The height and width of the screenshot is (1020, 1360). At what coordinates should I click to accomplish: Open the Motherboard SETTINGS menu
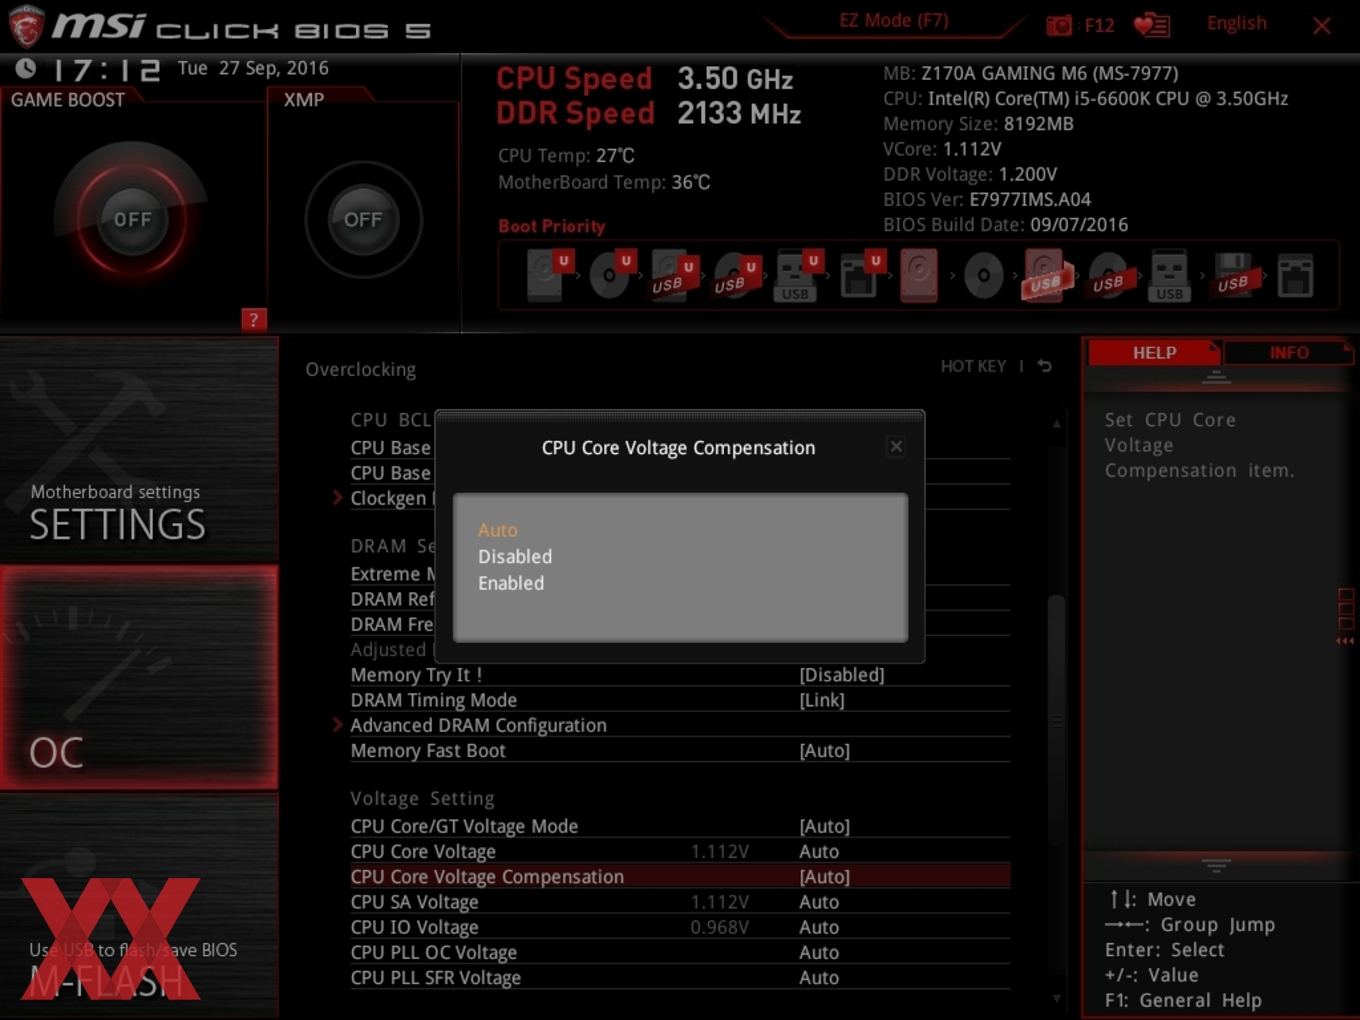(x=139, y=450)
